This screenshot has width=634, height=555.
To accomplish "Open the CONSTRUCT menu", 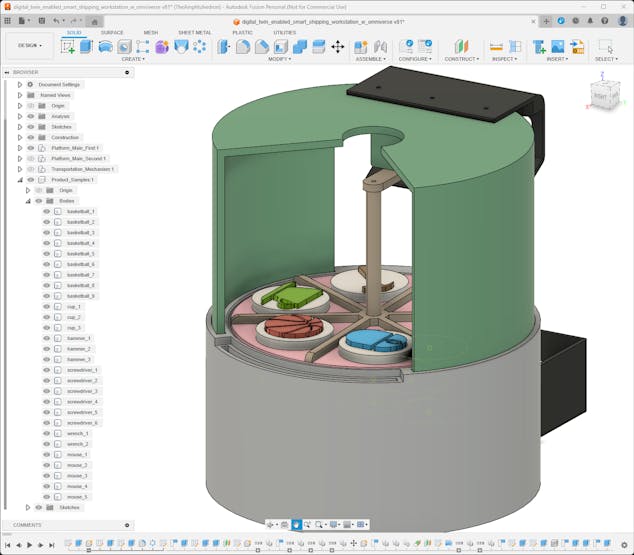I will [x=461, y=59].
